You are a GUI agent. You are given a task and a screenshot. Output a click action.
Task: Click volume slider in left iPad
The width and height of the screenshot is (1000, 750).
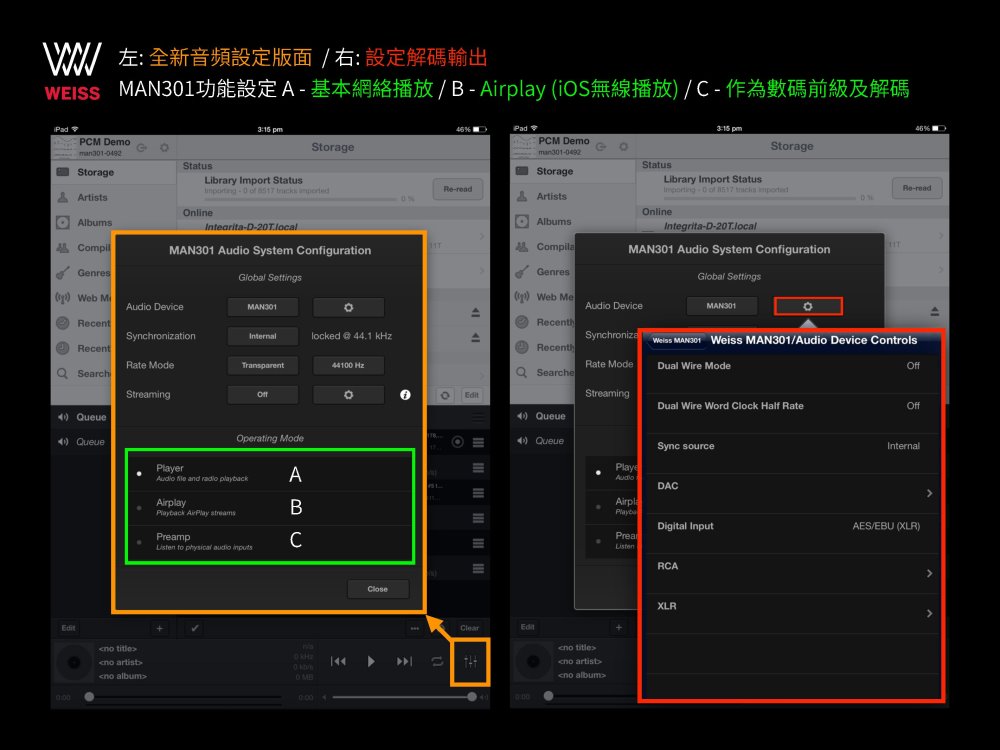click(402, 697)
